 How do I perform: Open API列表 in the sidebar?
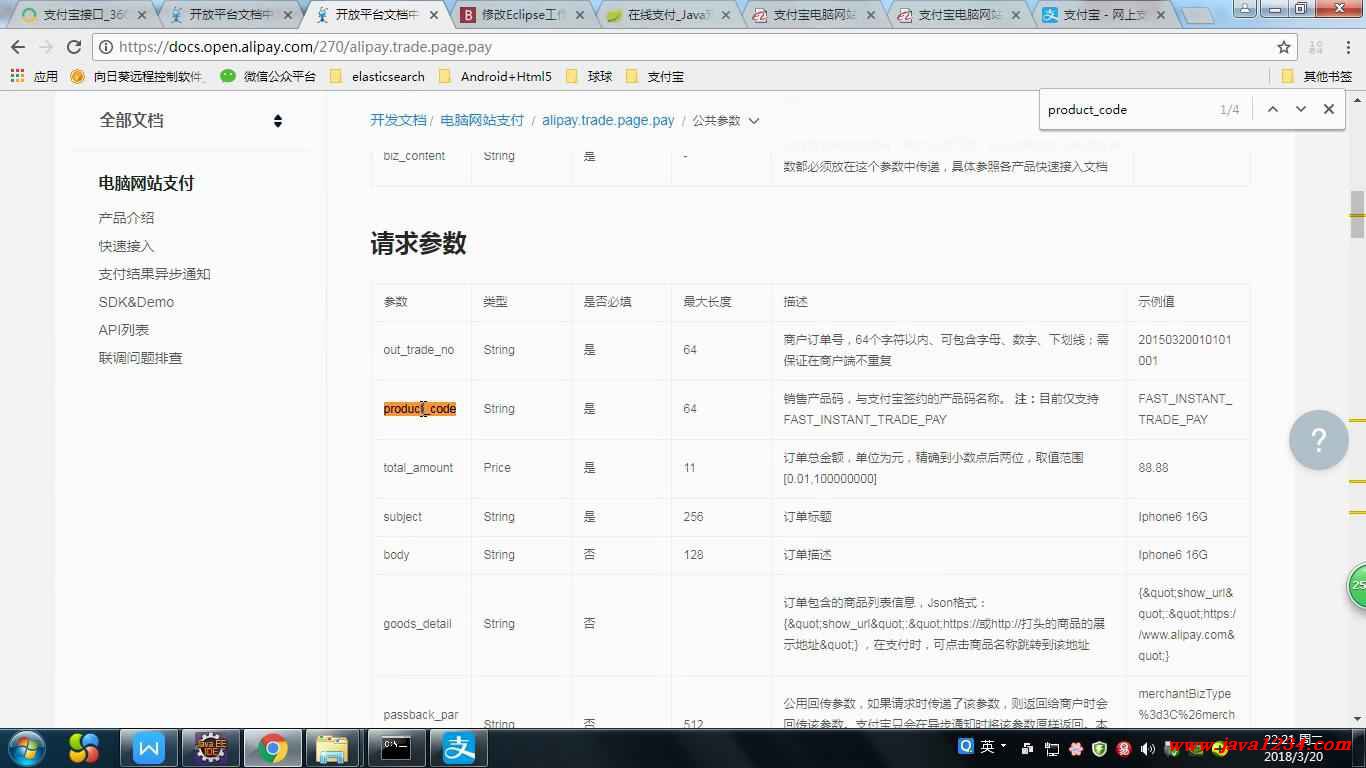click(x=124, y=330)
